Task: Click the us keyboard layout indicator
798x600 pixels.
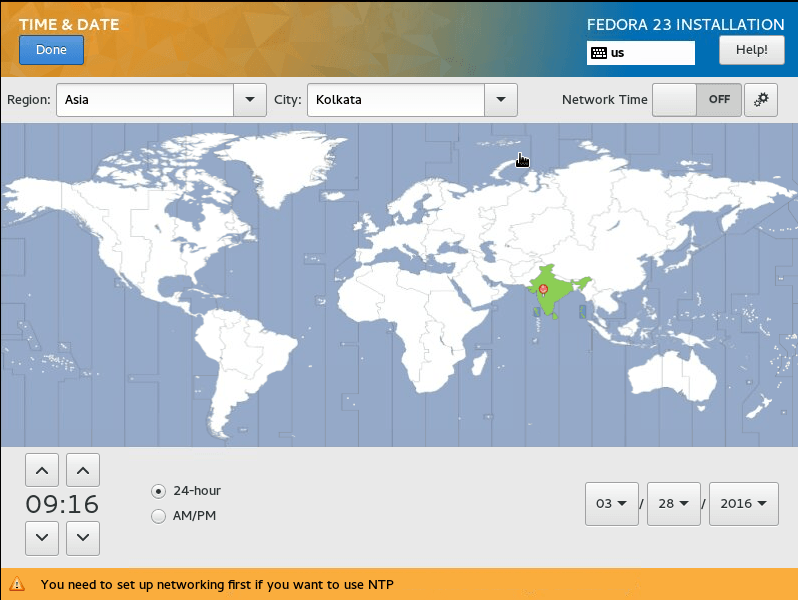Action: pyautogui.click(x=640, y=53)
